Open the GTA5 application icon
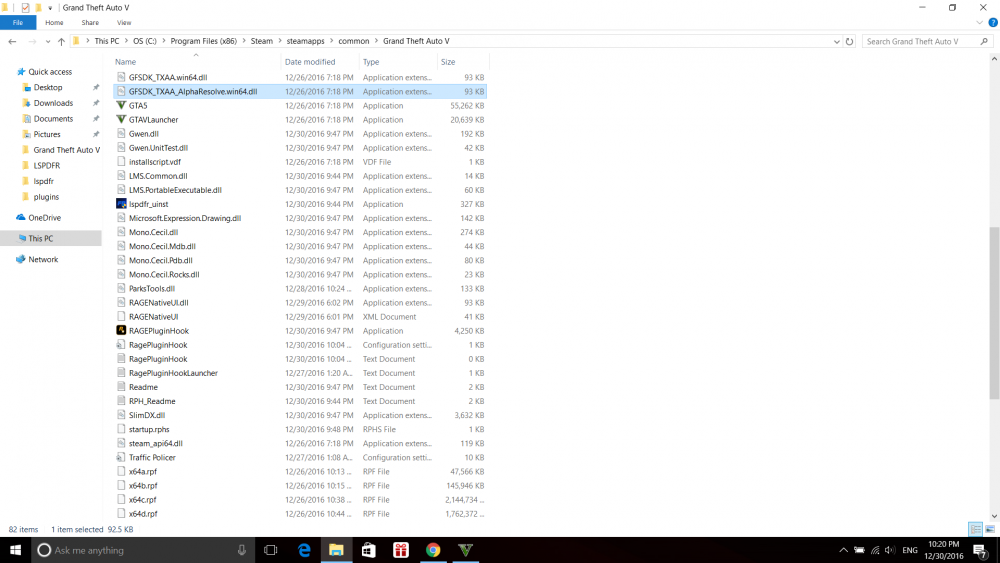1000x563 pixels. [x=121, y=105]
